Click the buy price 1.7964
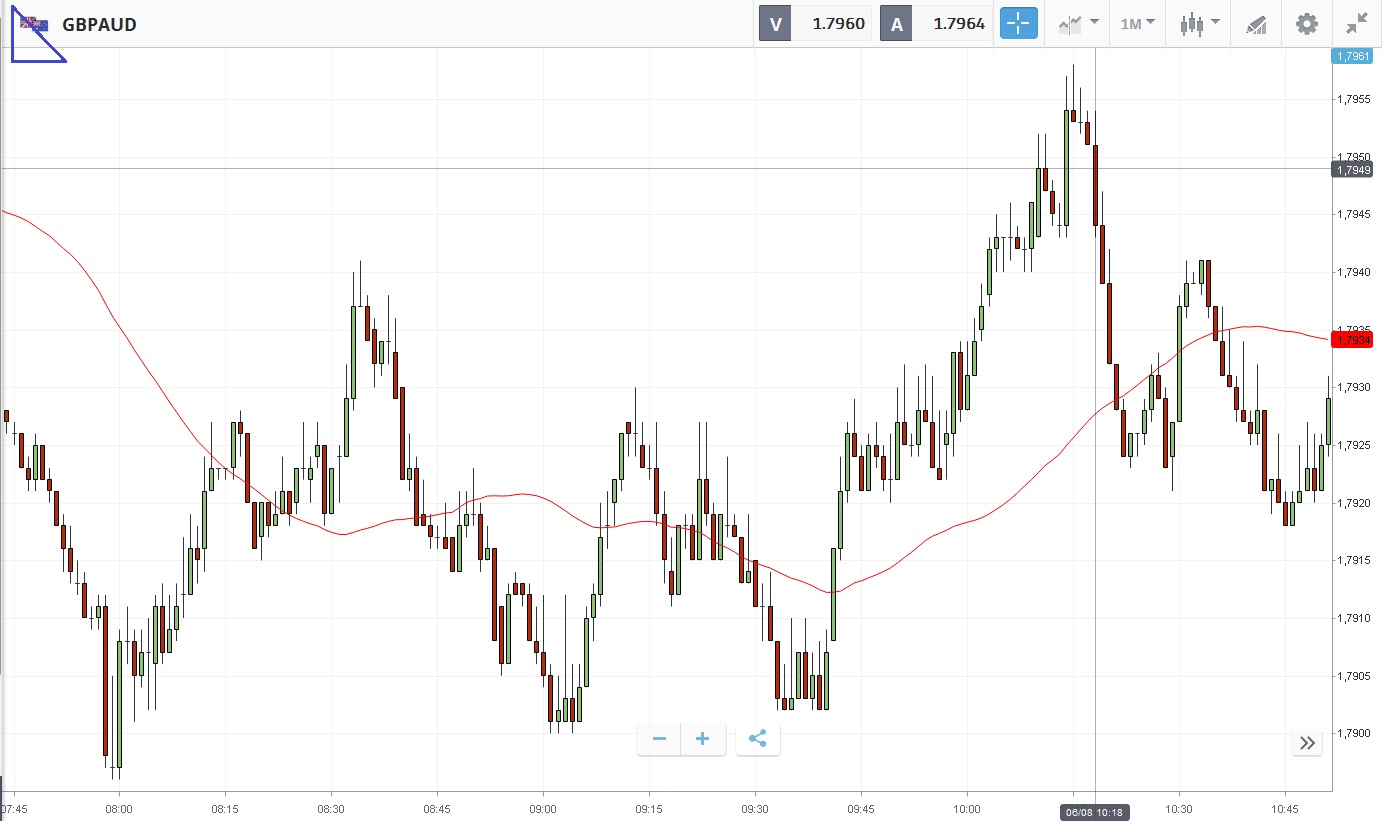 point(959,24)
